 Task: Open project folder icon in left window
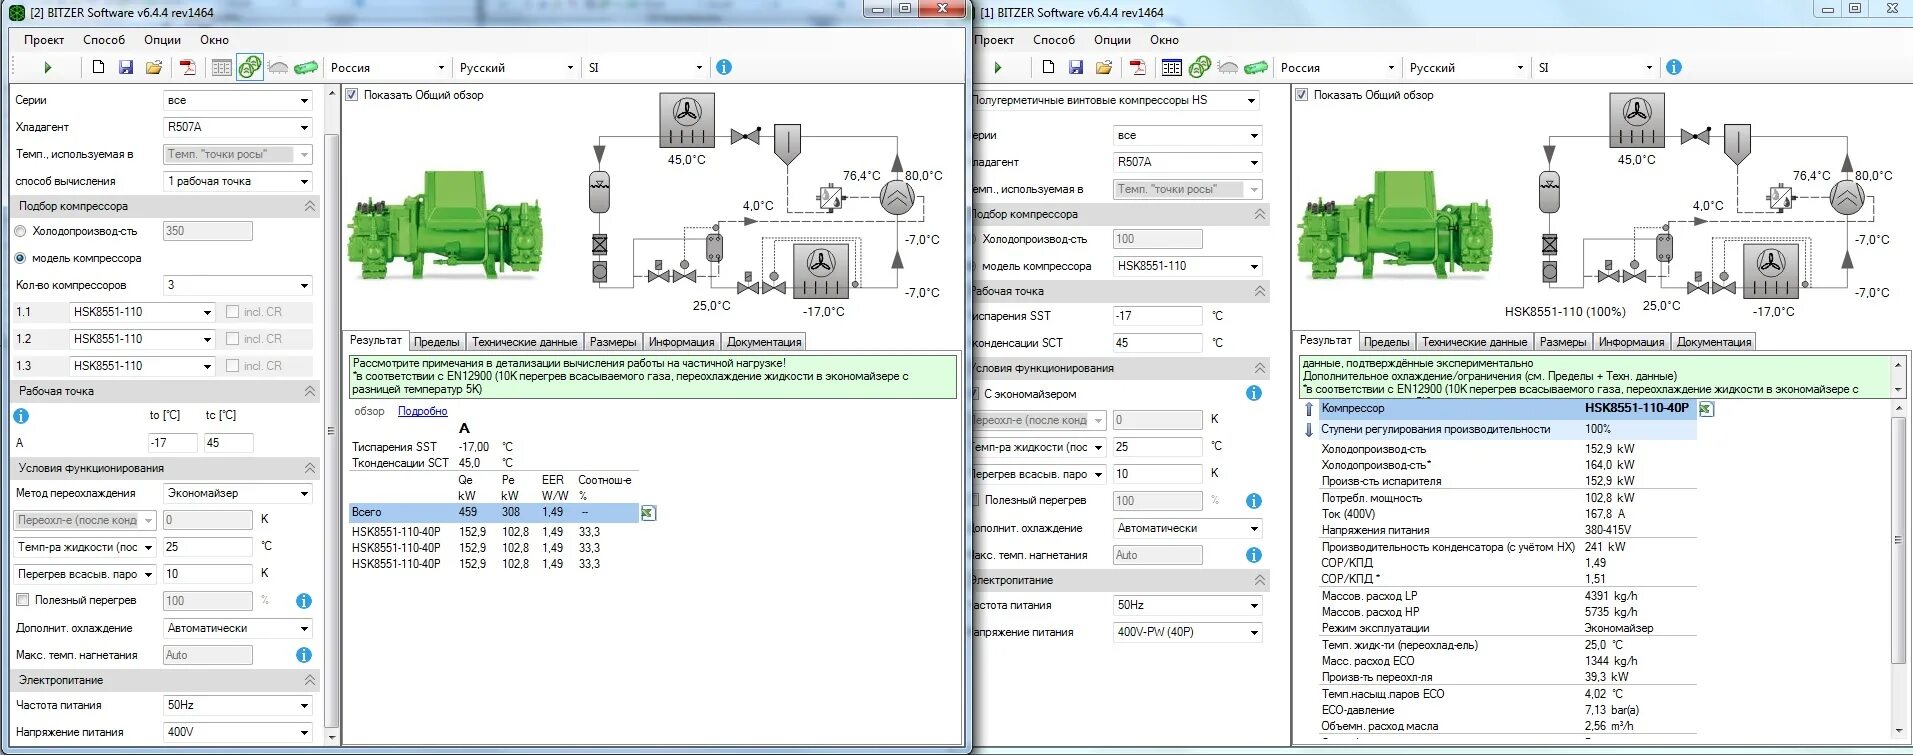[154, 67]
